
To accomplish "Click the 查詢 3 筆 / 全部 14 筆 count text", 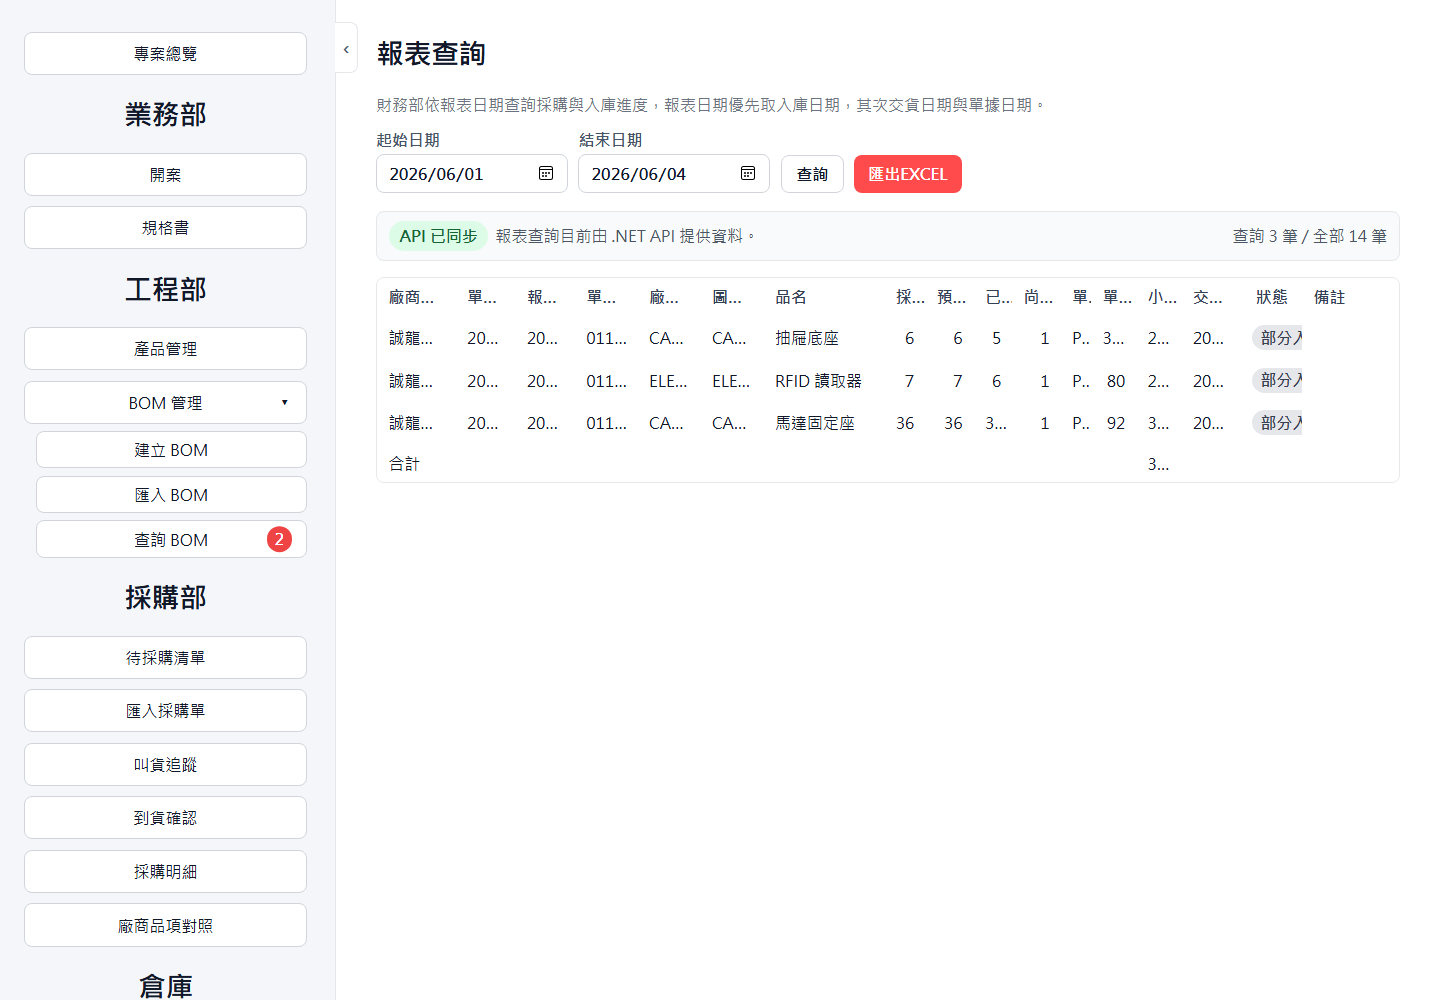I will click(1310, 236).
